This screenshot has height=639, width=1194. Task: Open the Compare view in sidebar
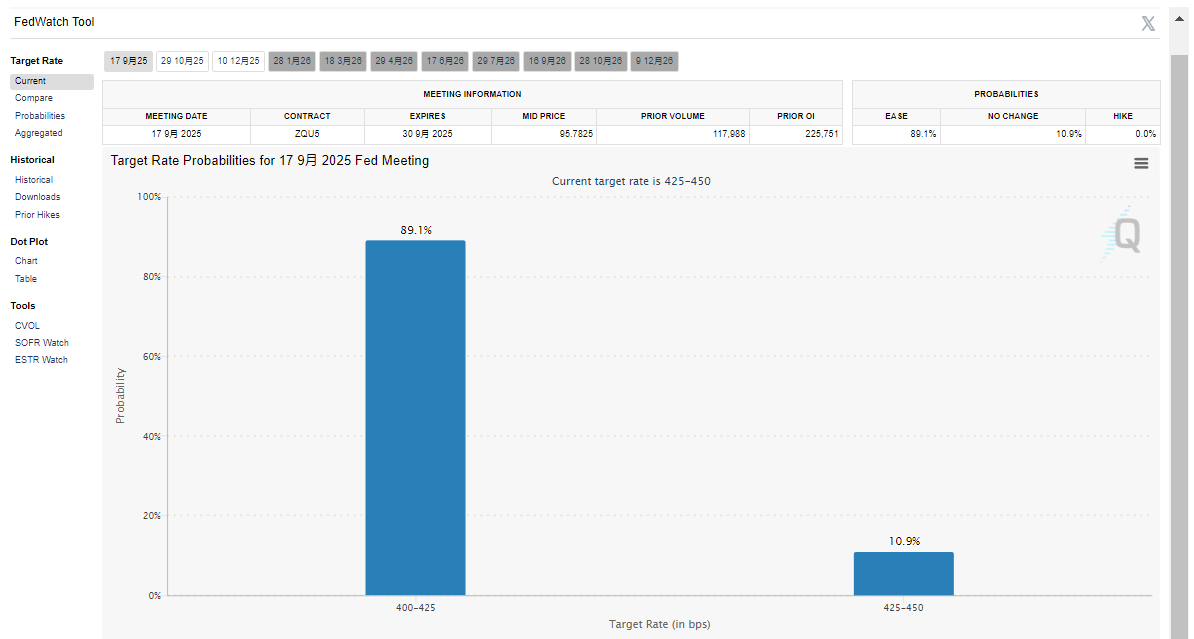(34, 98)
